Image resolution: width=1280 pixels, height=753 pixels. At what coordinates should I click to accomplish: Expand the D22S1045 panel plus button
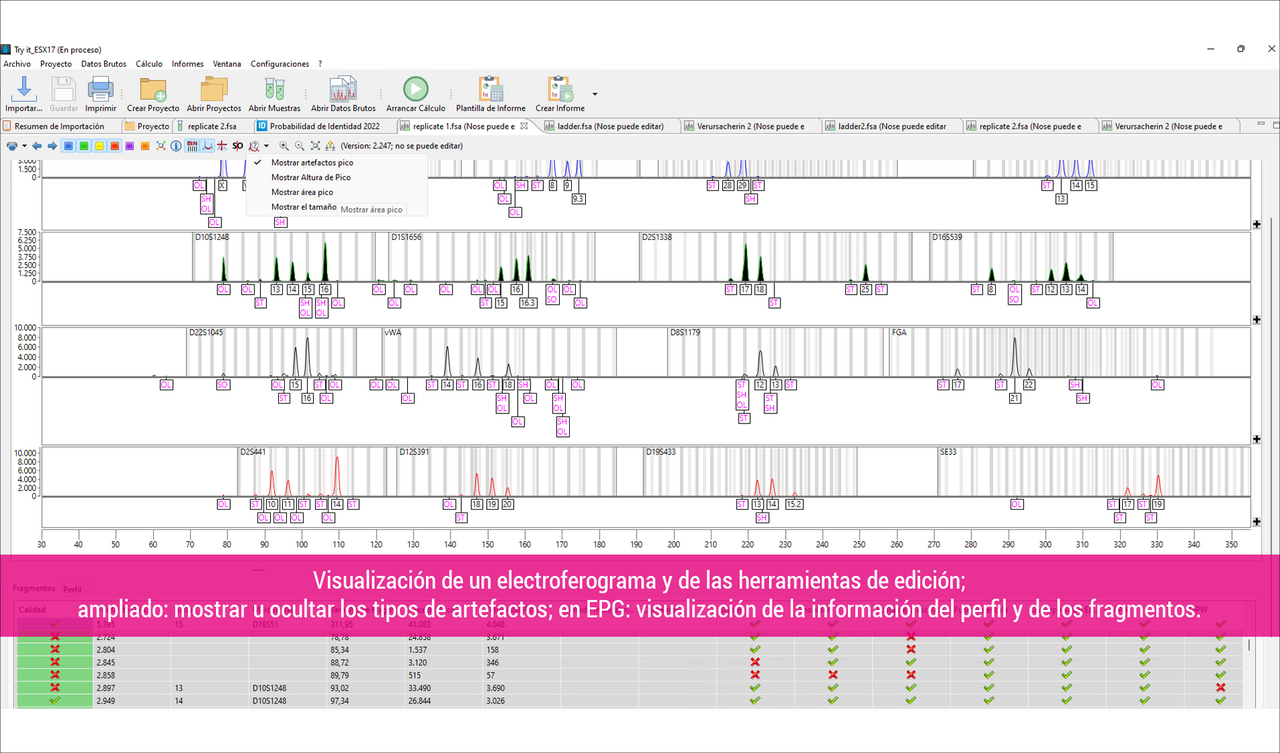[1257, 438]
